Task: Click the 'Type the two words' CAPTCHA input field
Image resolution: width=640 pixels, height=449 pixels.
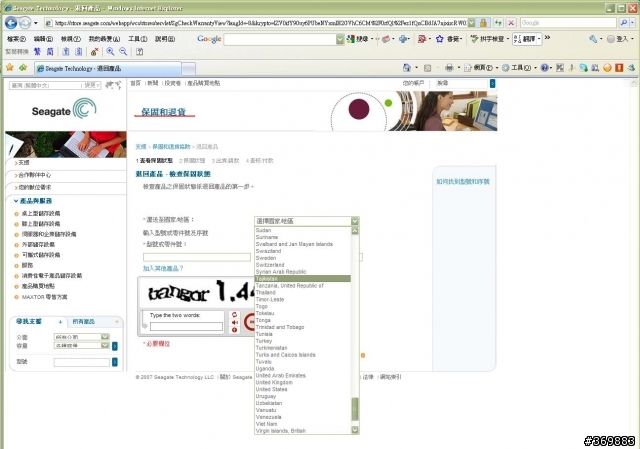Action: pyautogui.click(x=186, y=327)
